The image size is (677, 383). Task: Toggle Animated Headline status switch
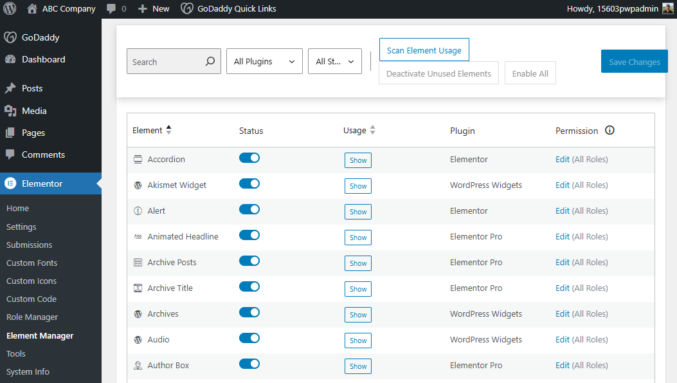point(250,235)
